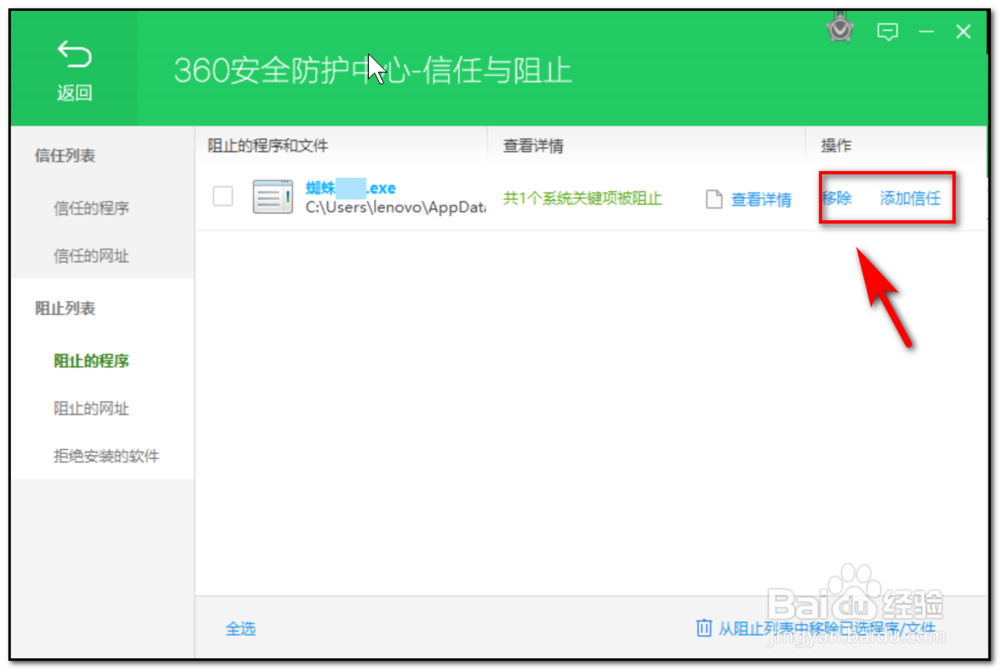
Task: Minimize the 360 security center window
Action: (x=927, y=31)
